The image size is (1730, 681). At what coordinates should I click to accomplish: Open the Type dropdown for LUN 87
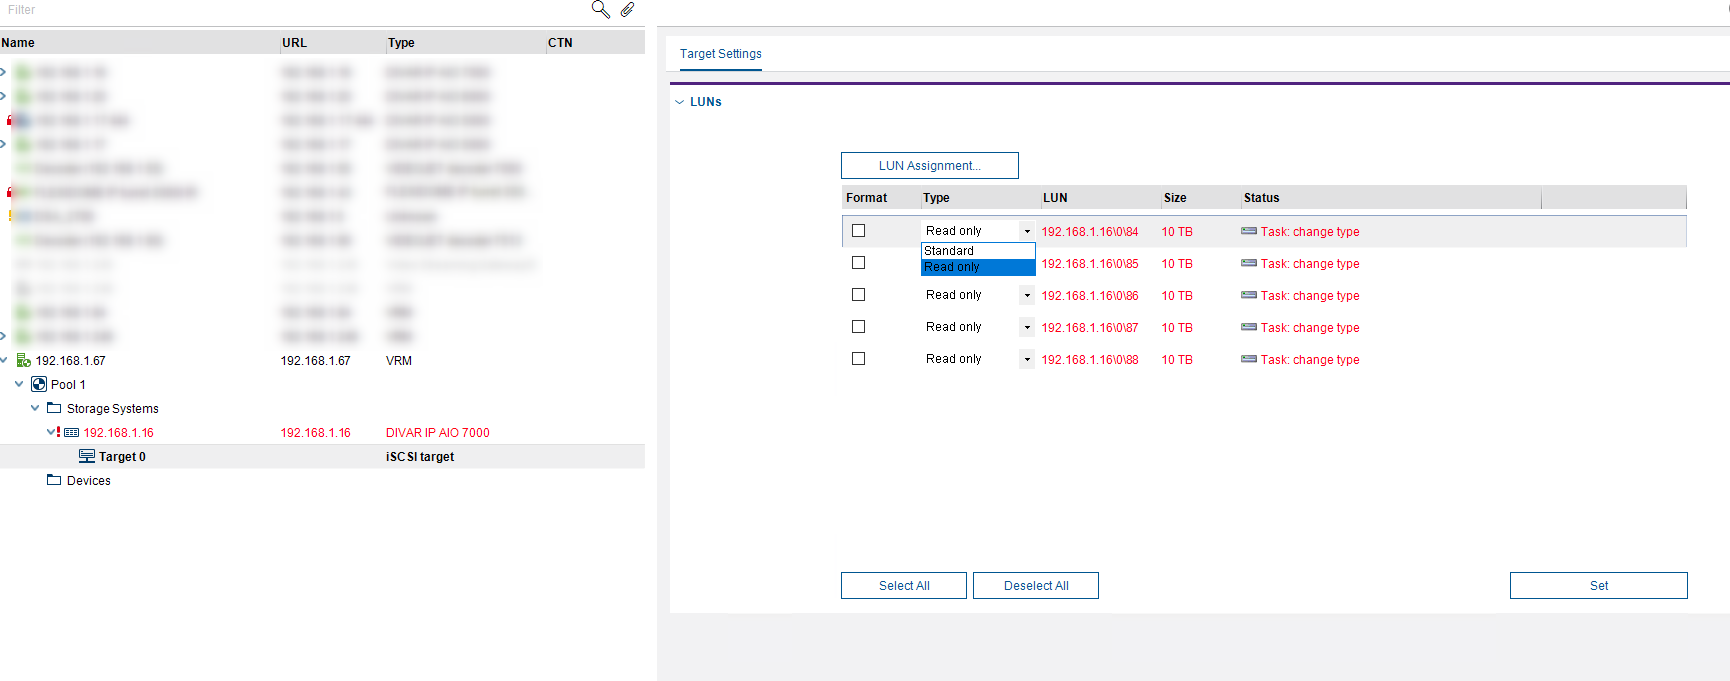coord(1026,327)
